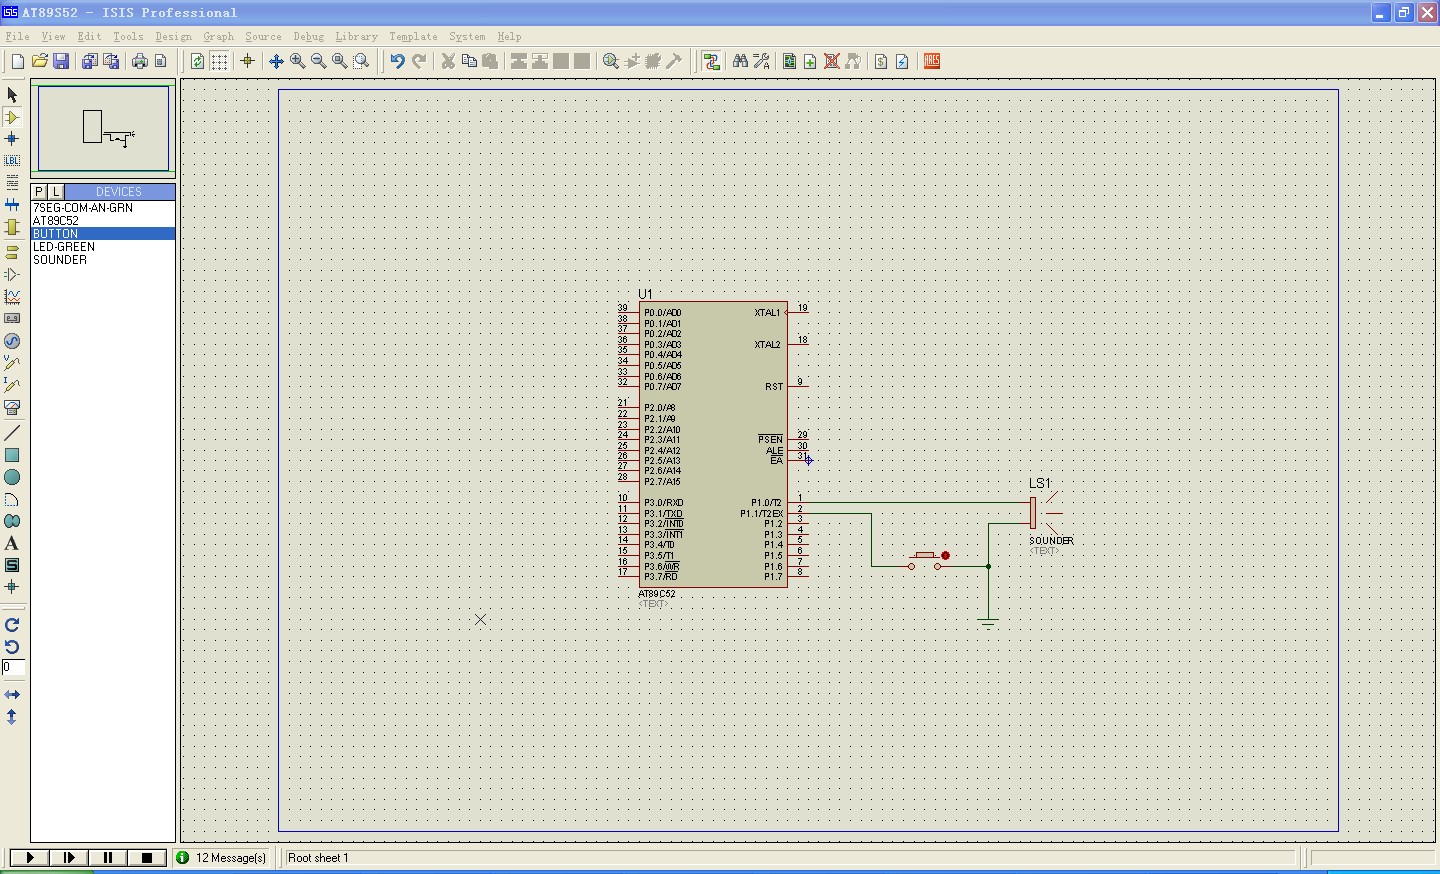The height and width of the screenshot is (874, 1440).
Task: Open the 12 Message(s) log
Action: pyautogui.click(x=222, y=857)
